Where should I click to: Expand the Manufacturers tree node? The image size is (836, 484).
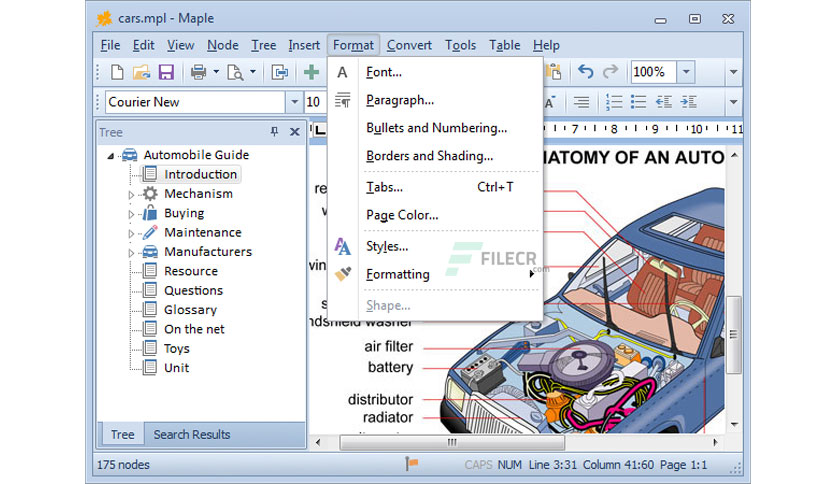(131, 253)
